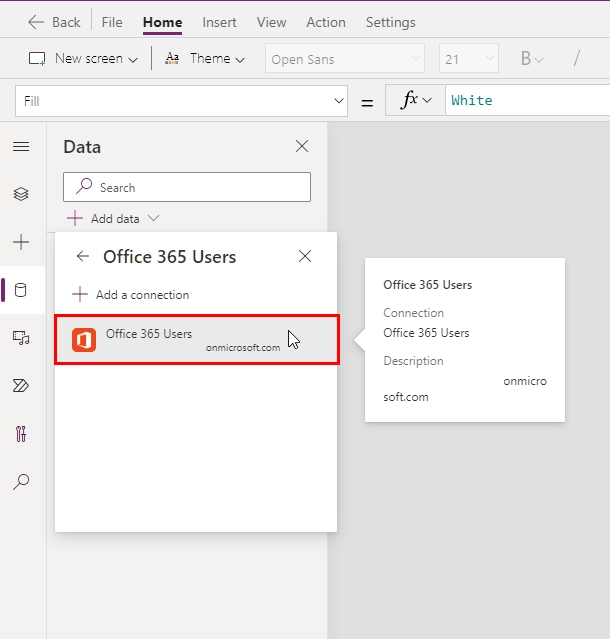This screenshot has width=610, height=639.
Task: Close the Office 365 Users flyout
Action: coord(305,256)
